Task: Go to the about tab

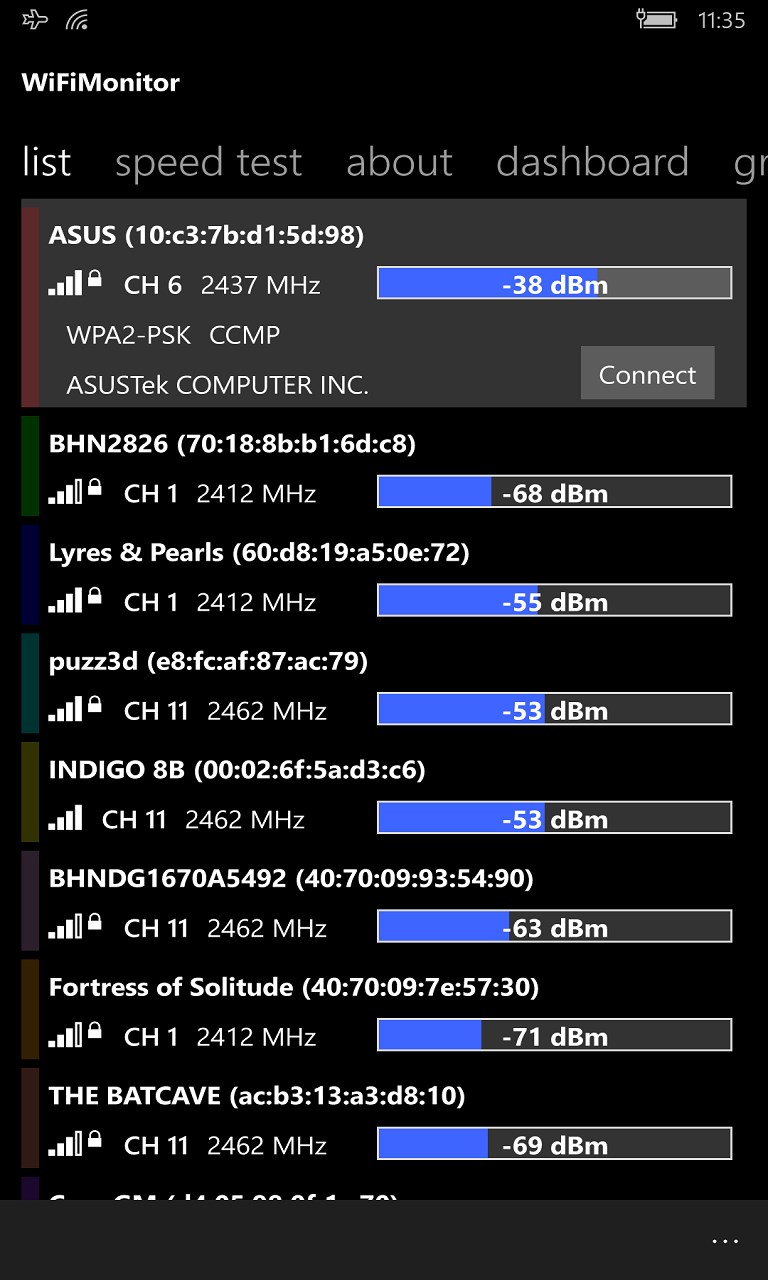Action: (x=399, y=162)
